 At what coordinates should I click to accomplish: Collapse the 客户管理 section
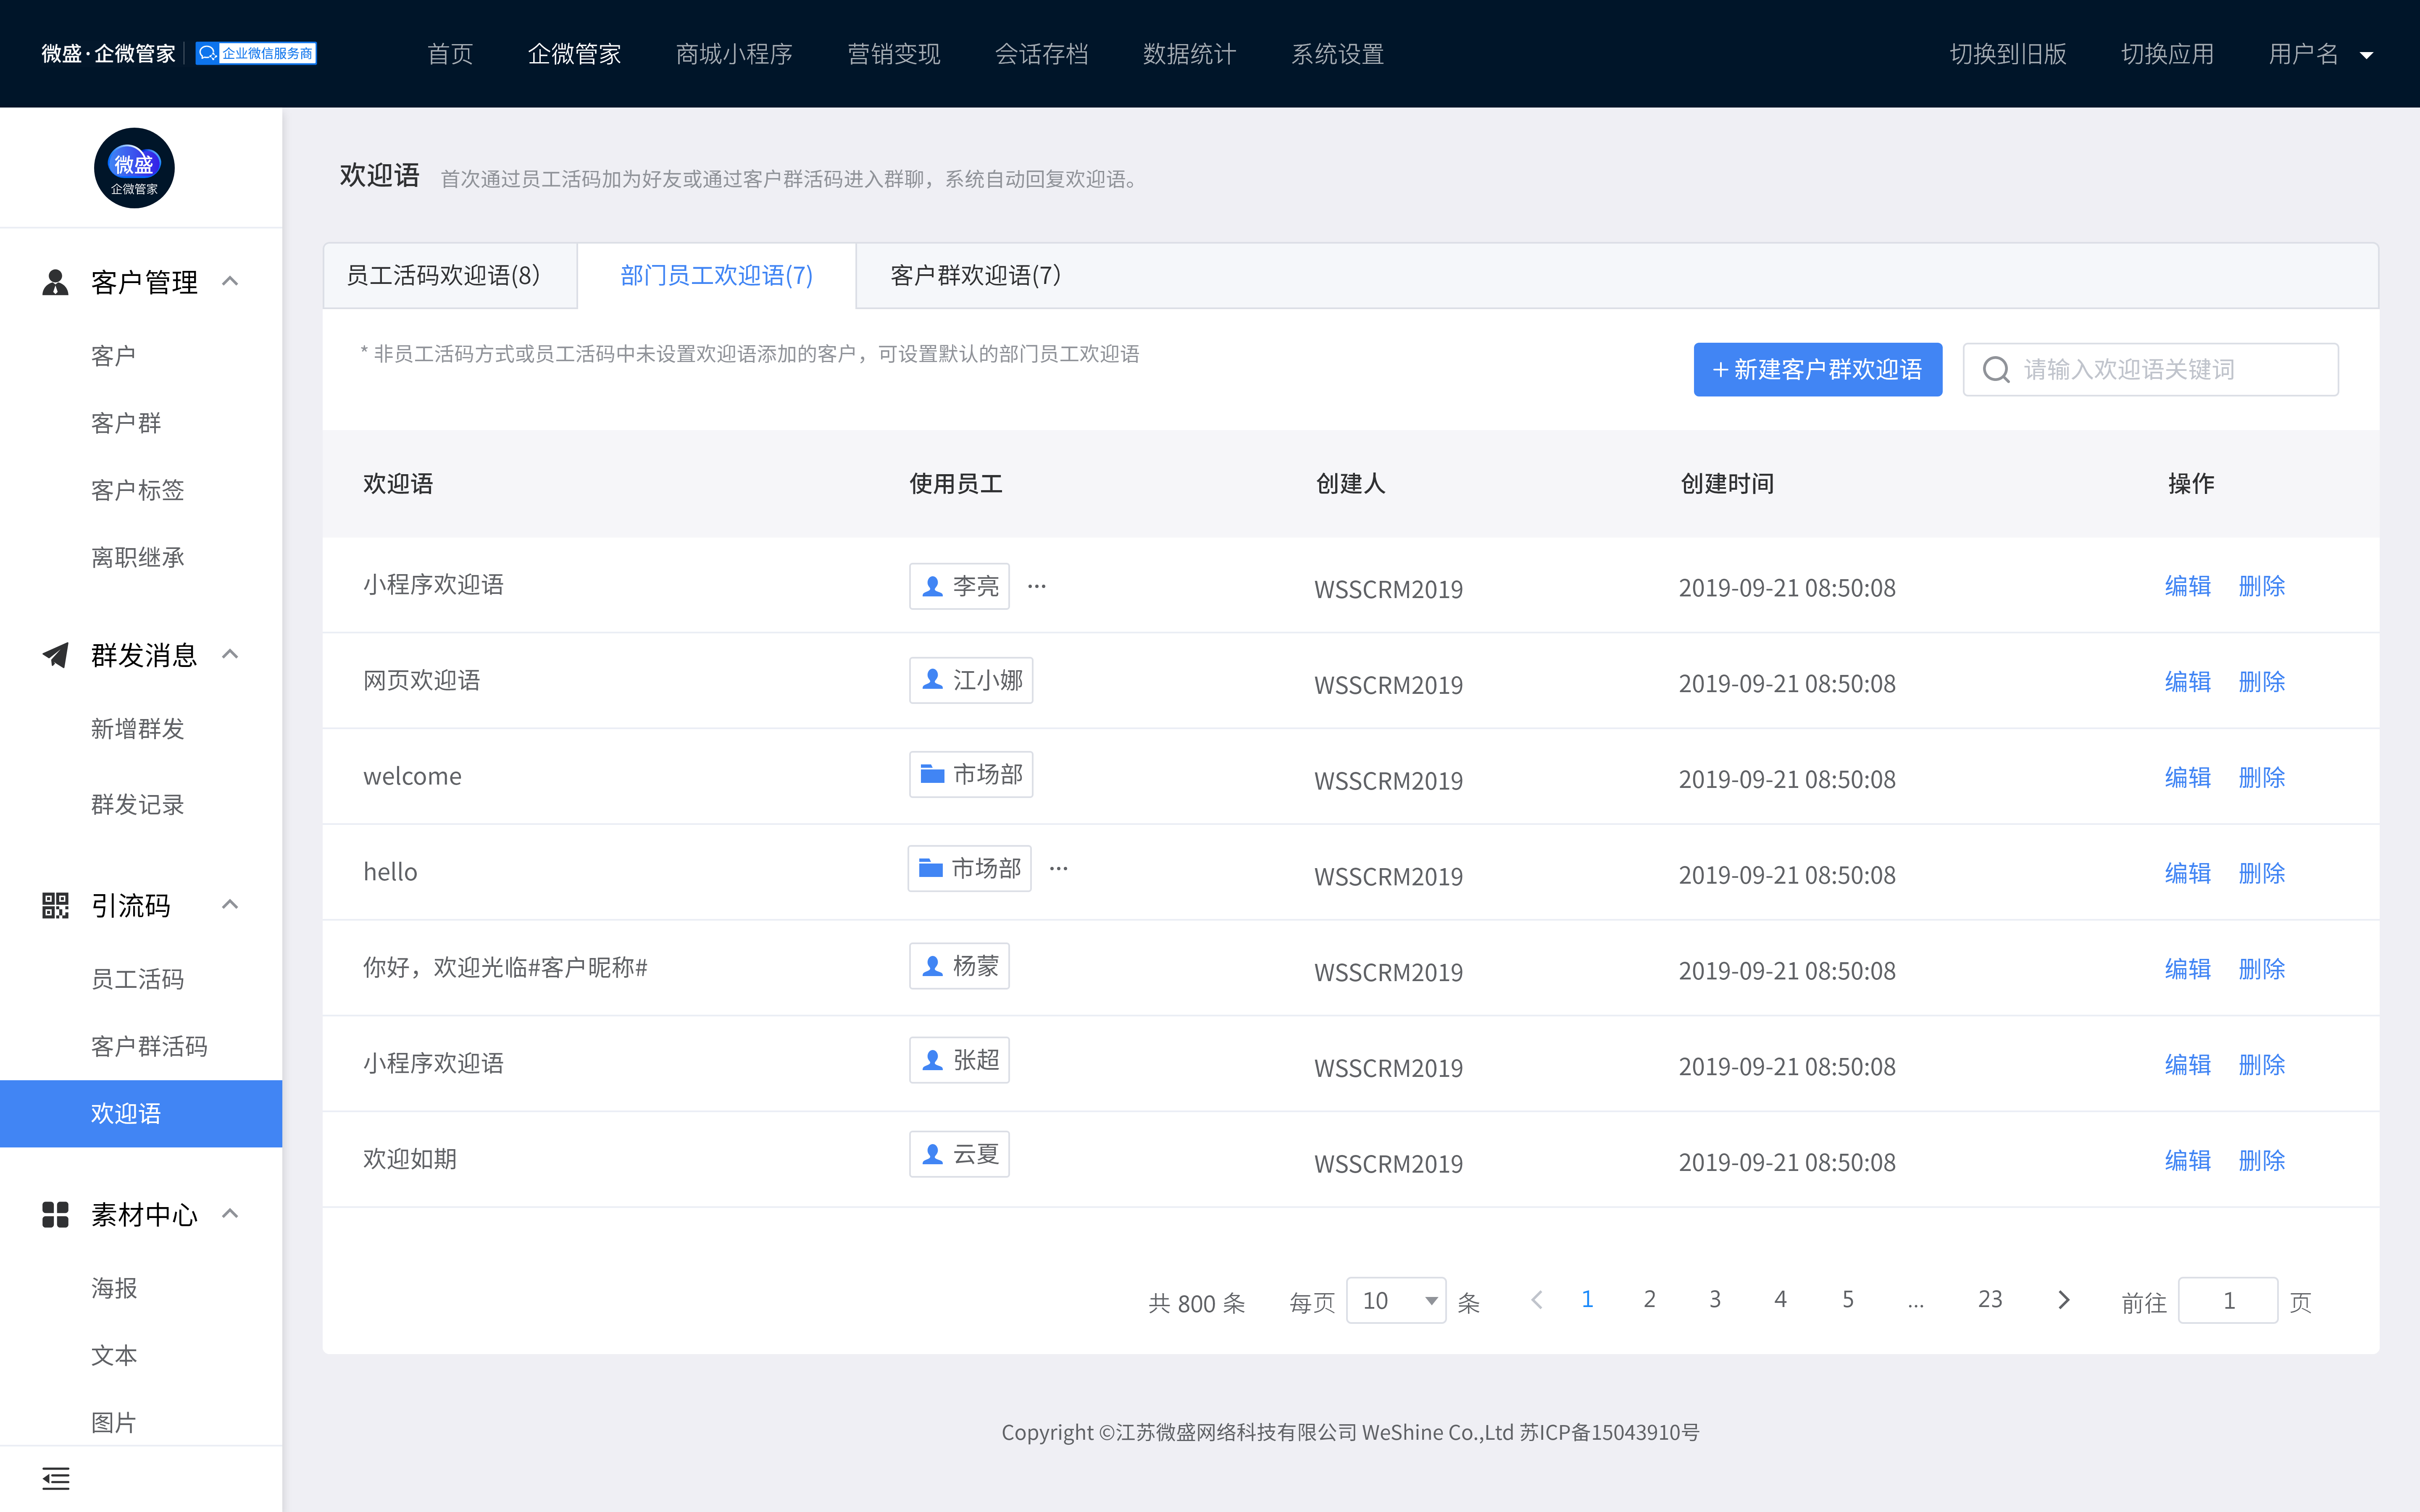point(230,281)
